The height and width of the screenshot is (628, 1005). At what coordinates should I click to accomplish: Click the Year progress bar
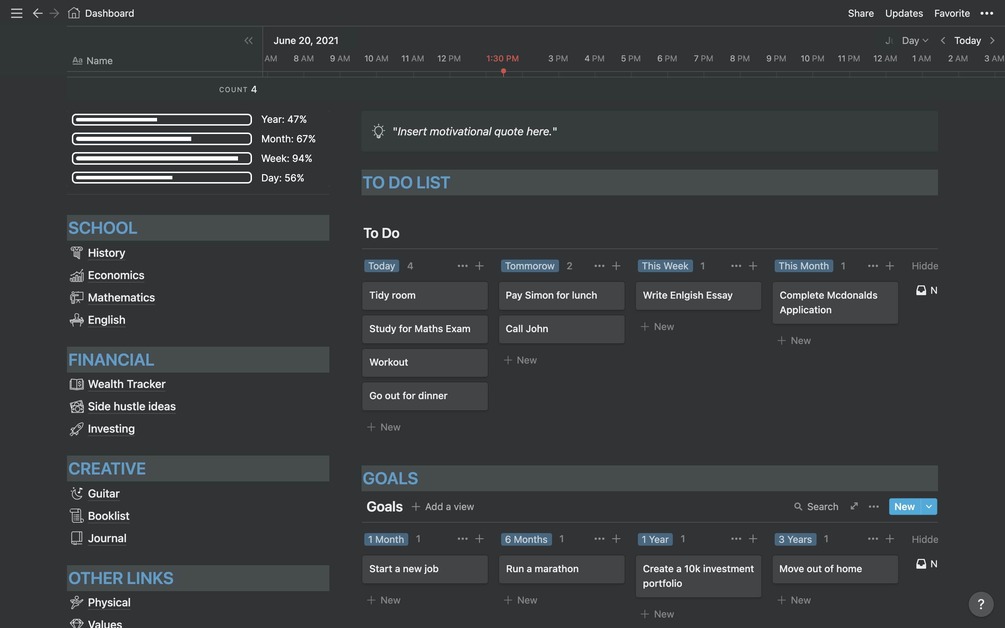[161, 120]
